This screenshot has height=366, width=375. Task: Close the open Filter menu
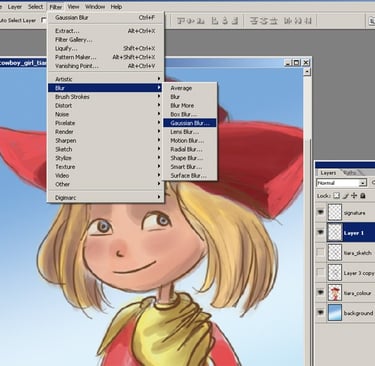click(x=56, y=7)
